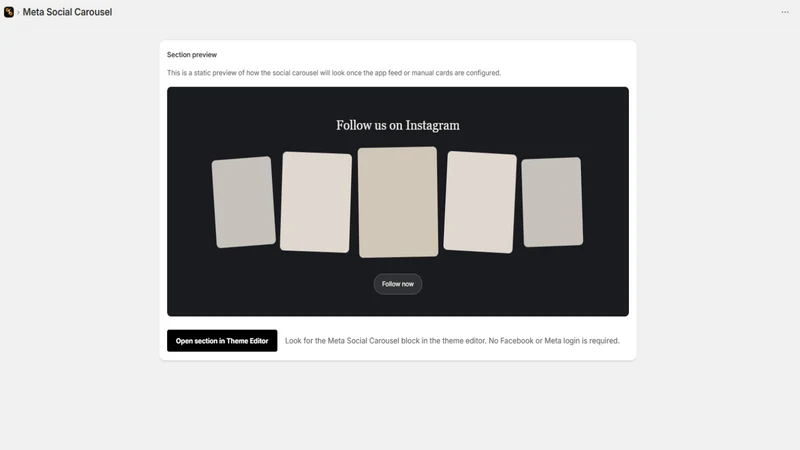800x450 pixels.
Task: Click the static preview description text
Action: click(x=334, y=73)
